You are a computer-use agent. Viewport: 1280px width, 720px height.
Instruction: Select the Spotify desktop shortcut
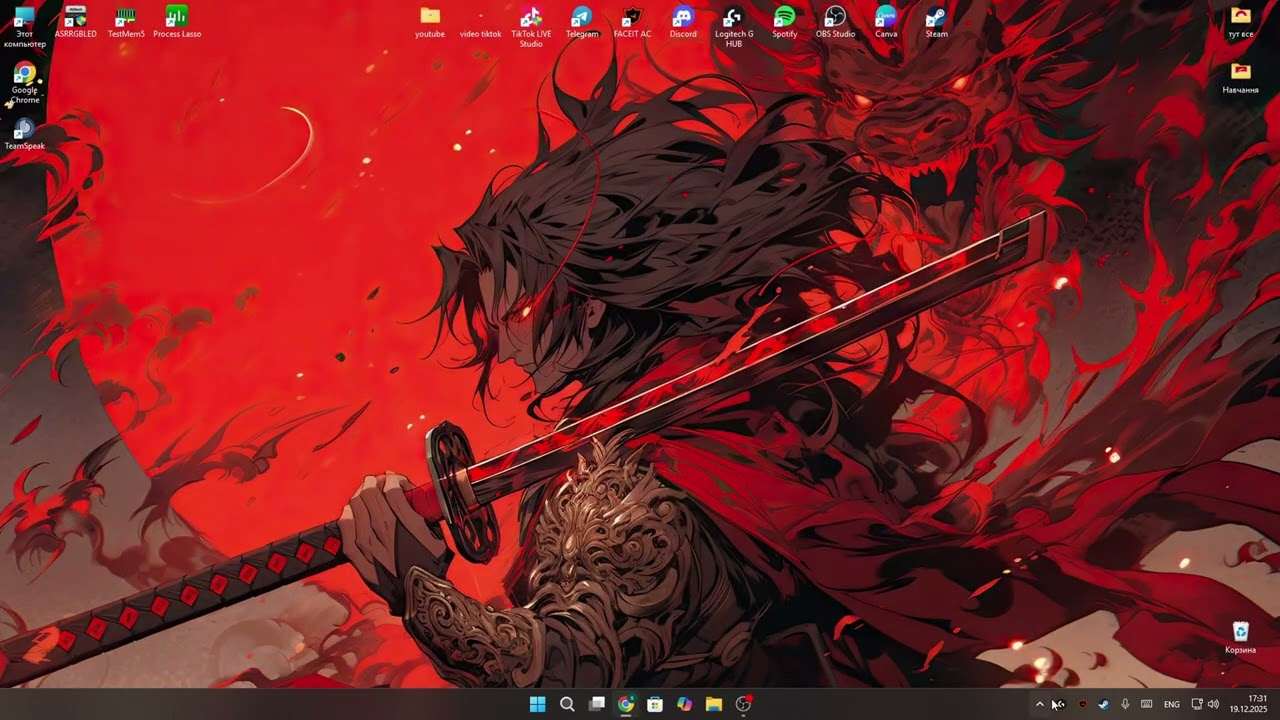785,22
